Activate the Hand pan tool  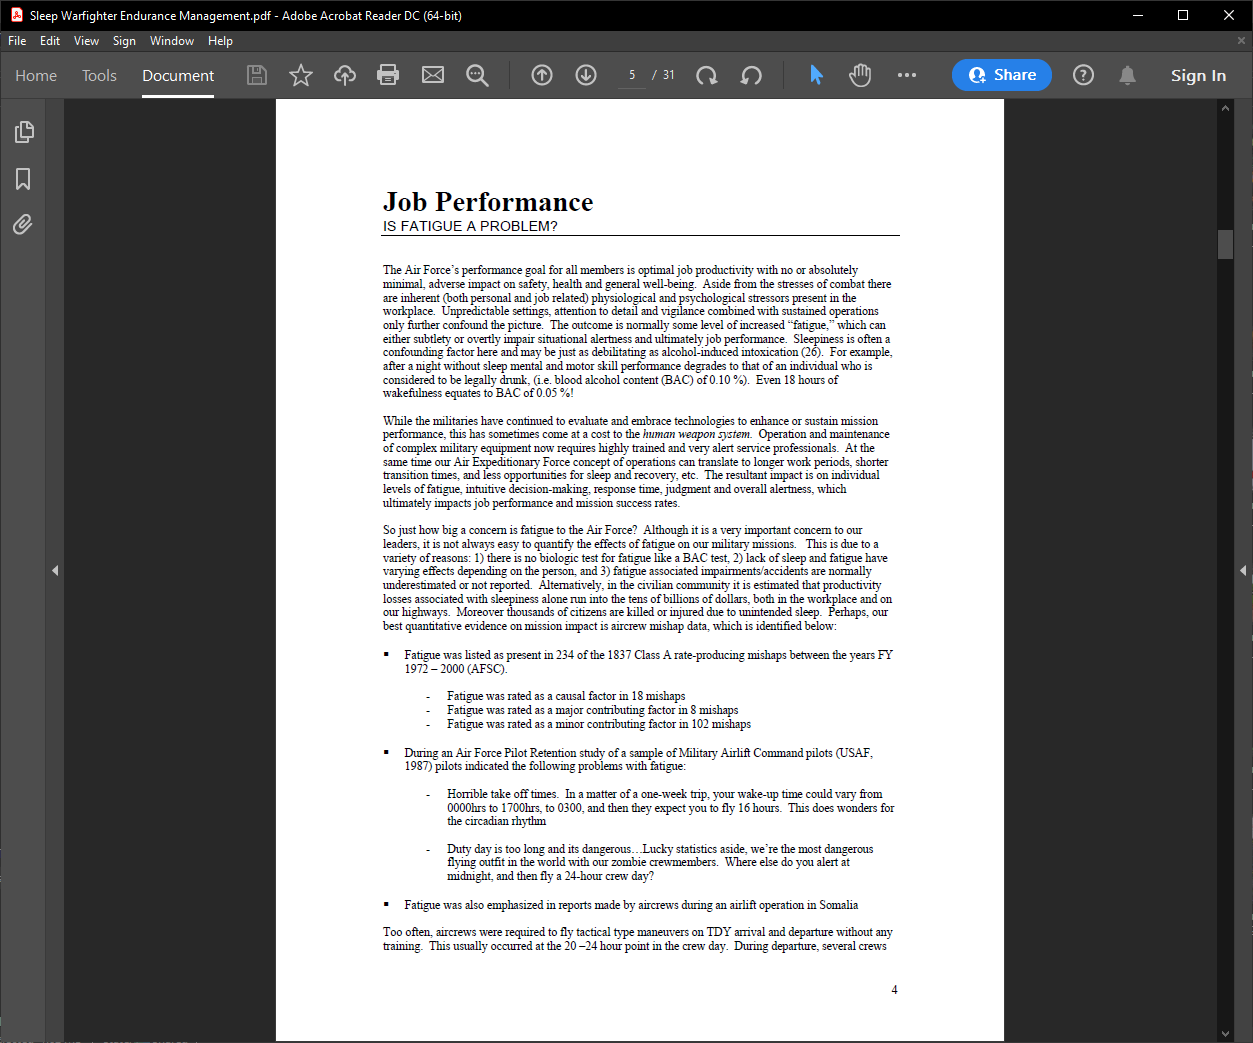pyautogui.click(x=860, y=75)
